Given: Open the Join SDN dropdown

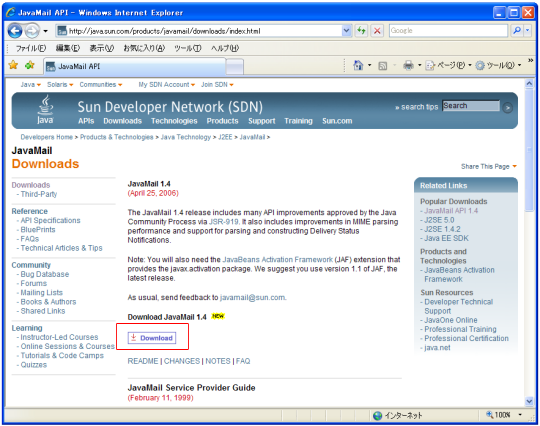Looking at the screenshot, I should pyautogui.click(x=217, y=85).
